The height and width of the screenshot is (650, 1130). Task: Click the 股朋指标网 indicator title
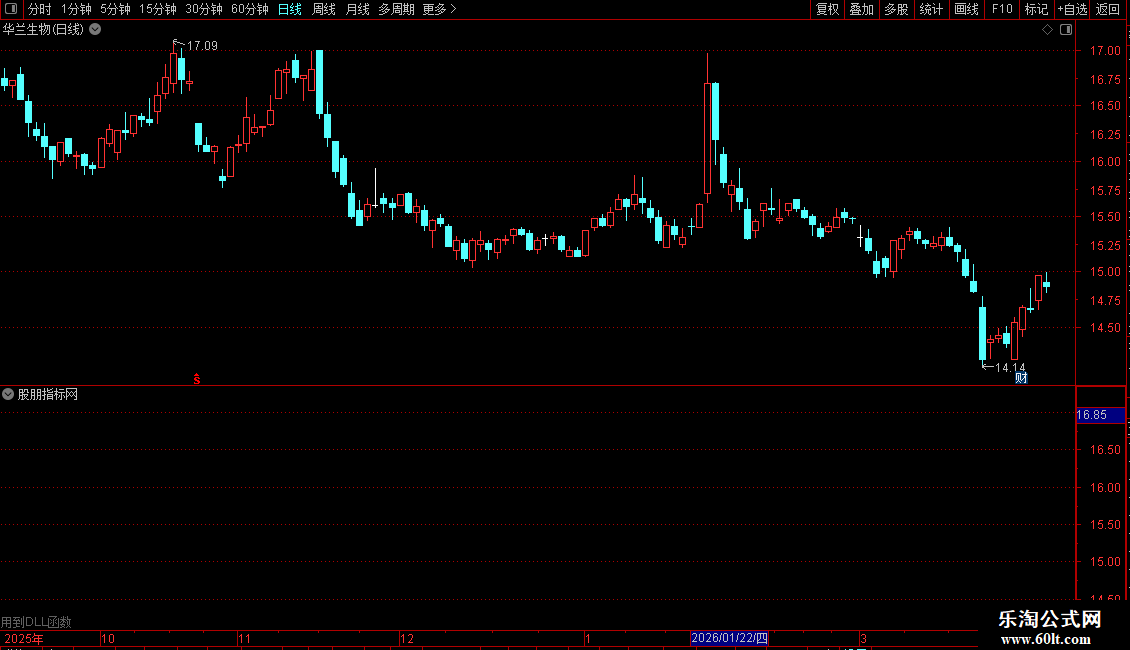pos(48,394)
